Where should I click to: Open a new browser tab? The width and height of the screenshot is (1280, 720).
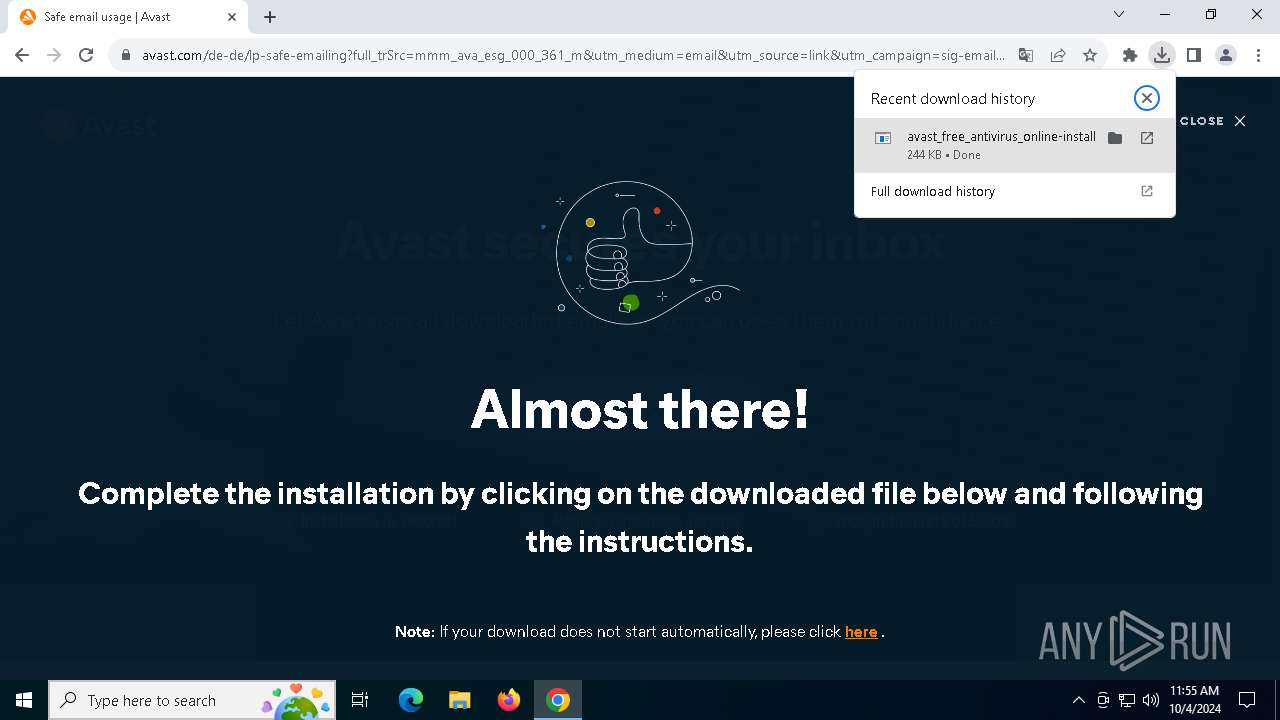(270, 17)
